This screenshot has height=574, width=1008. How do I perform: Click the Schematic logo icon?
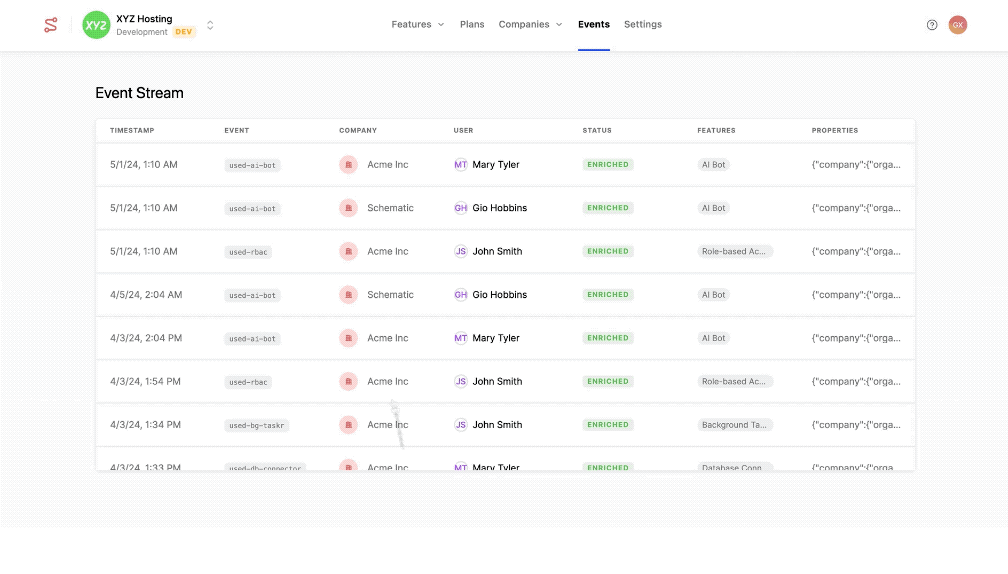(x=50, y=25)
